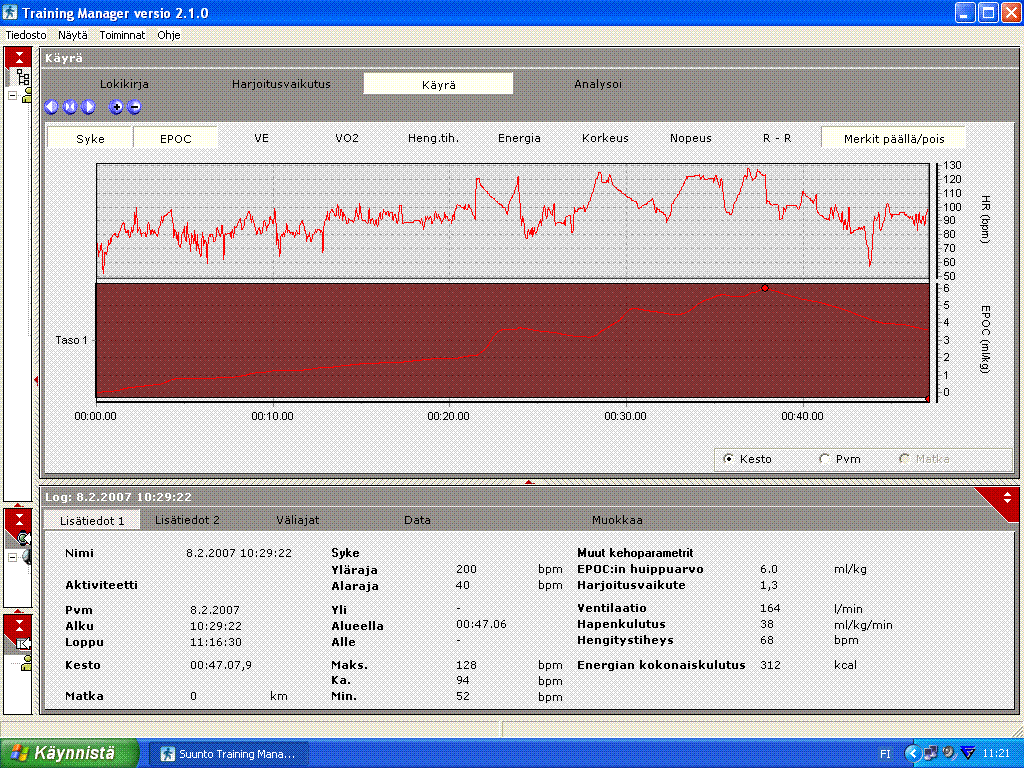The image size is (1024, 768).
Task: Toggle the EPOC graph series
Action: (x=176, y=138)
